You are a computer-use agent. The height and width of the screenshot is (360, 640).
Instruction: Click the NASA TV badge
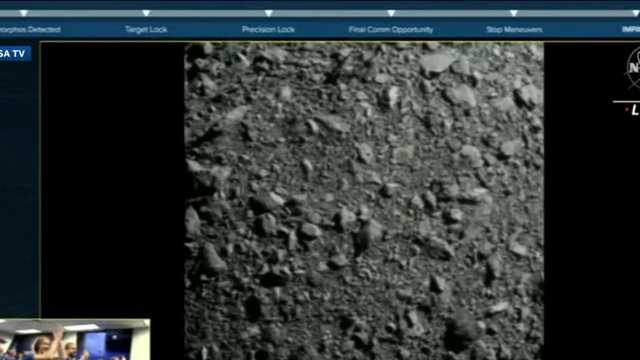coord(15,53)
